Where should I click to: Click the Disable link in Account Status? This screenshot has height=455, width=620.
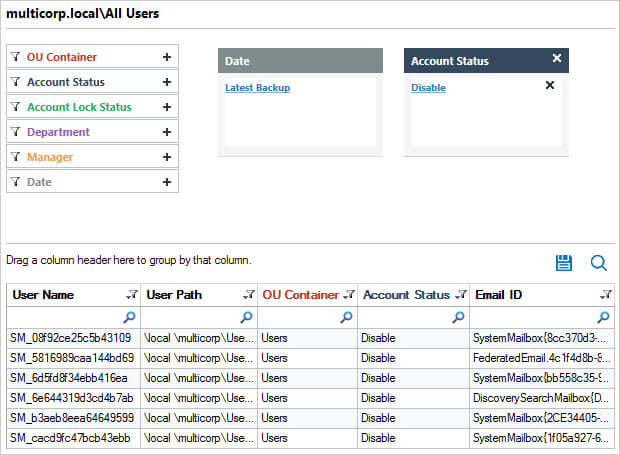tap(428, 88)
